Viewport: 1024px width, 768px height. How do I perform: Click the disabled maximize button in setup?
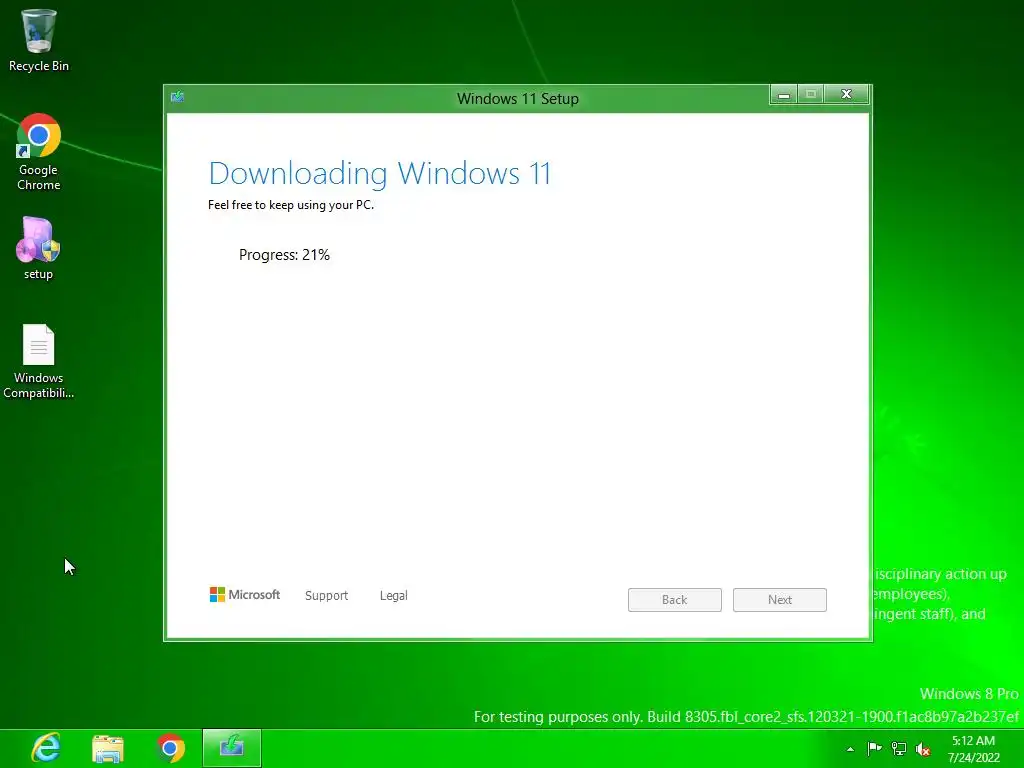810,94
